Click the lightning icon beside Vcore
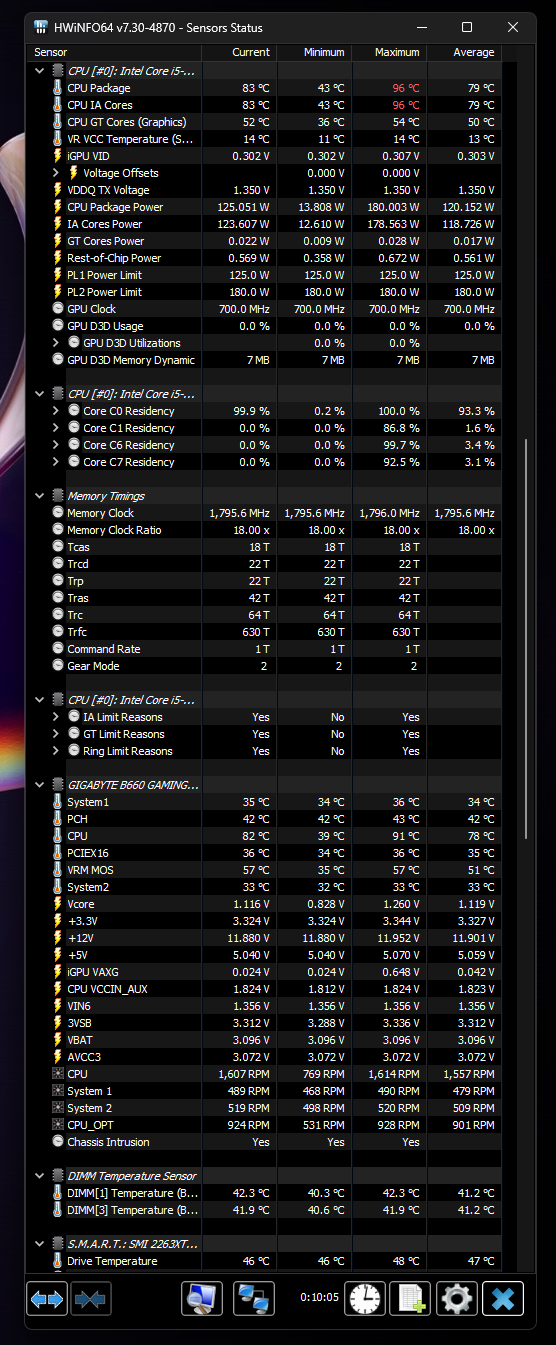This screenshot has width=556, height=1345. click(x=57, y=904)
